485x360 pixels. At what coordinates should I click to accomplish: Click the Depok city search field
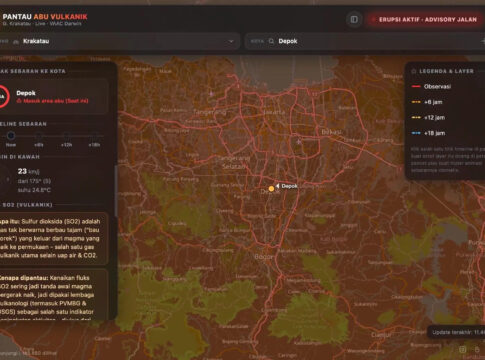365,41
